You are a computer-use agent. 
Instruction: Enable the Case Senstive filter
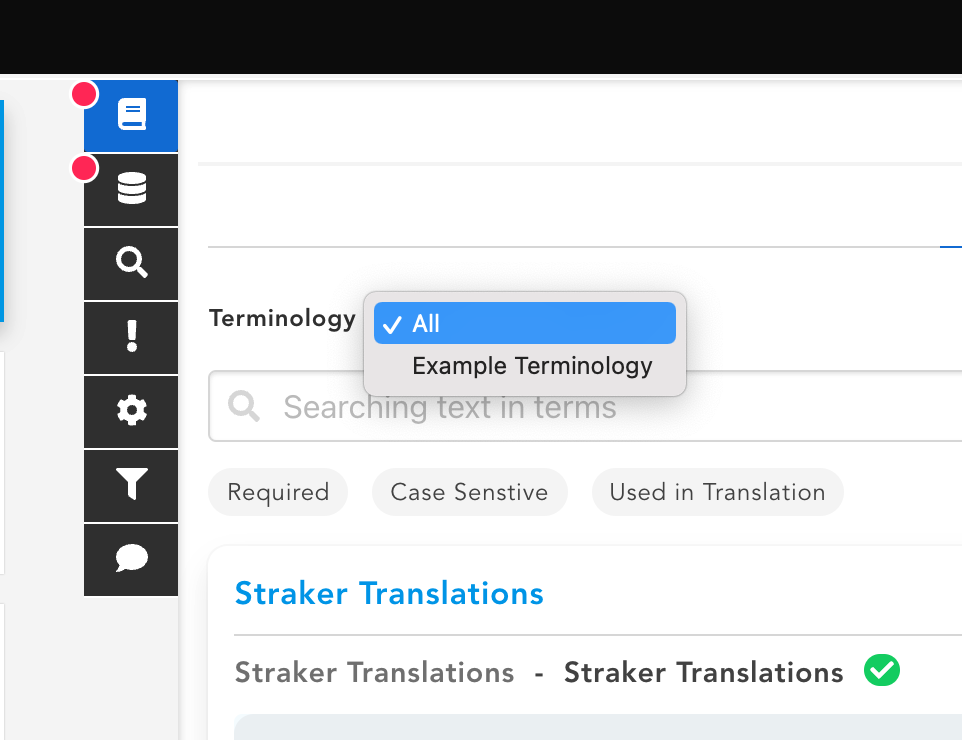469,492
